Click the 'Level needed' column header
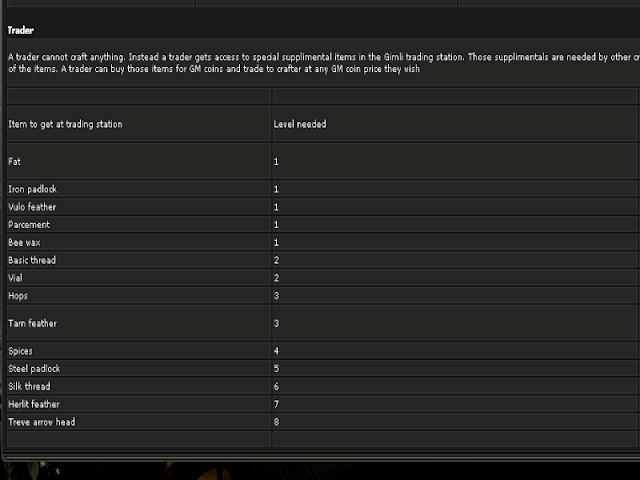 point(300,124)
